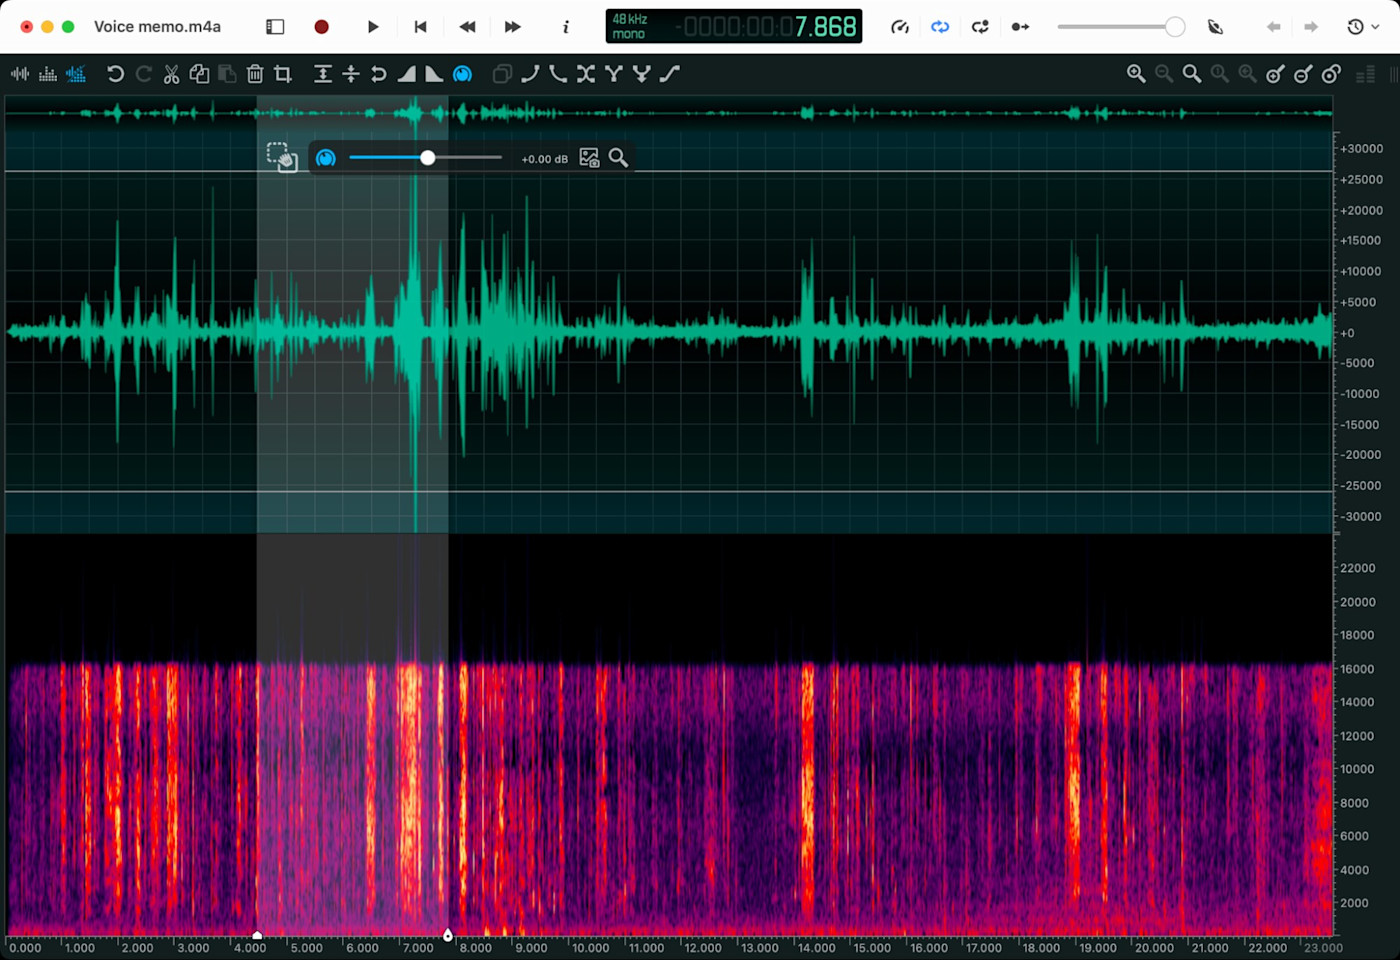Crop audio to the selection
Screen dimensions: 1400x960
click(283, 74)
